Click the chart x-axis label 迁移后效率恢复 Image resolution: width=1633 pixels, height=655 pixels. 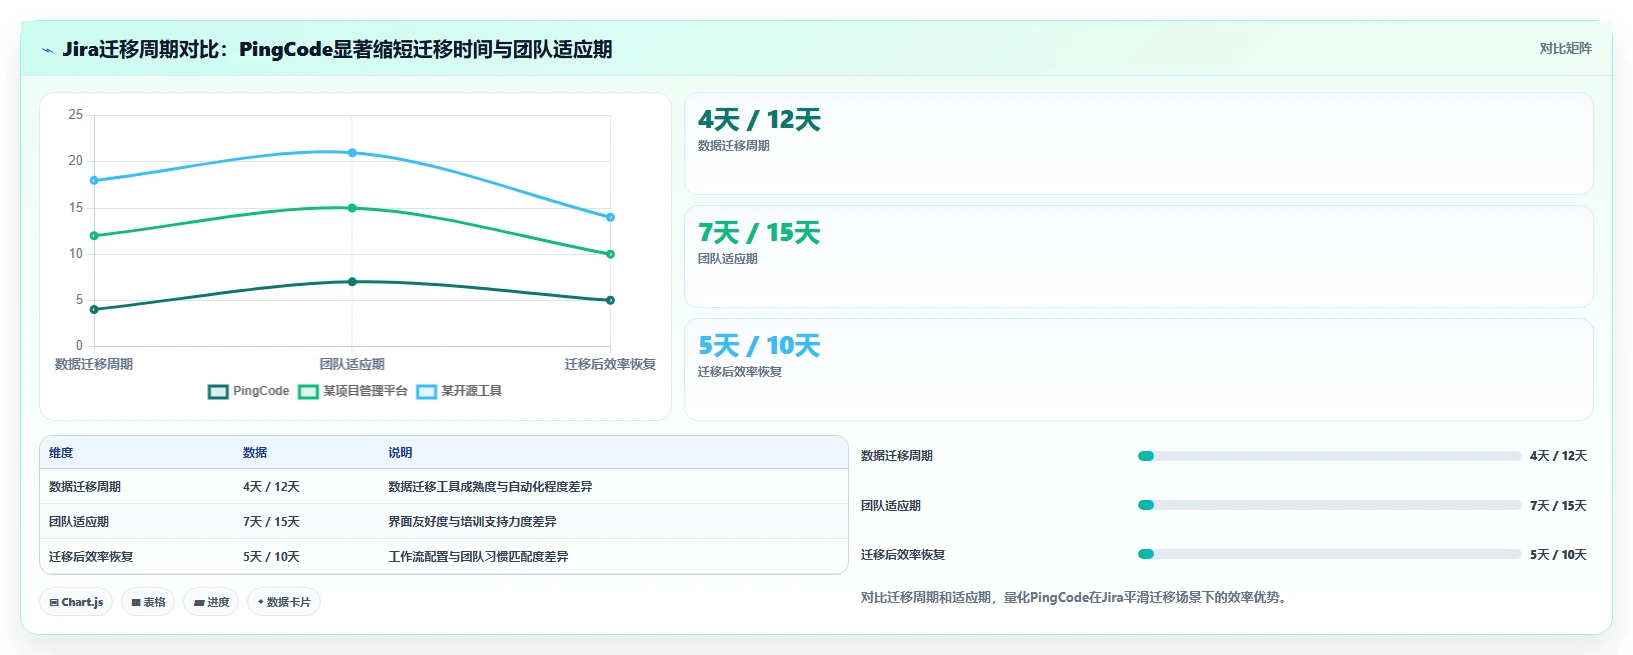pos(610,364)
